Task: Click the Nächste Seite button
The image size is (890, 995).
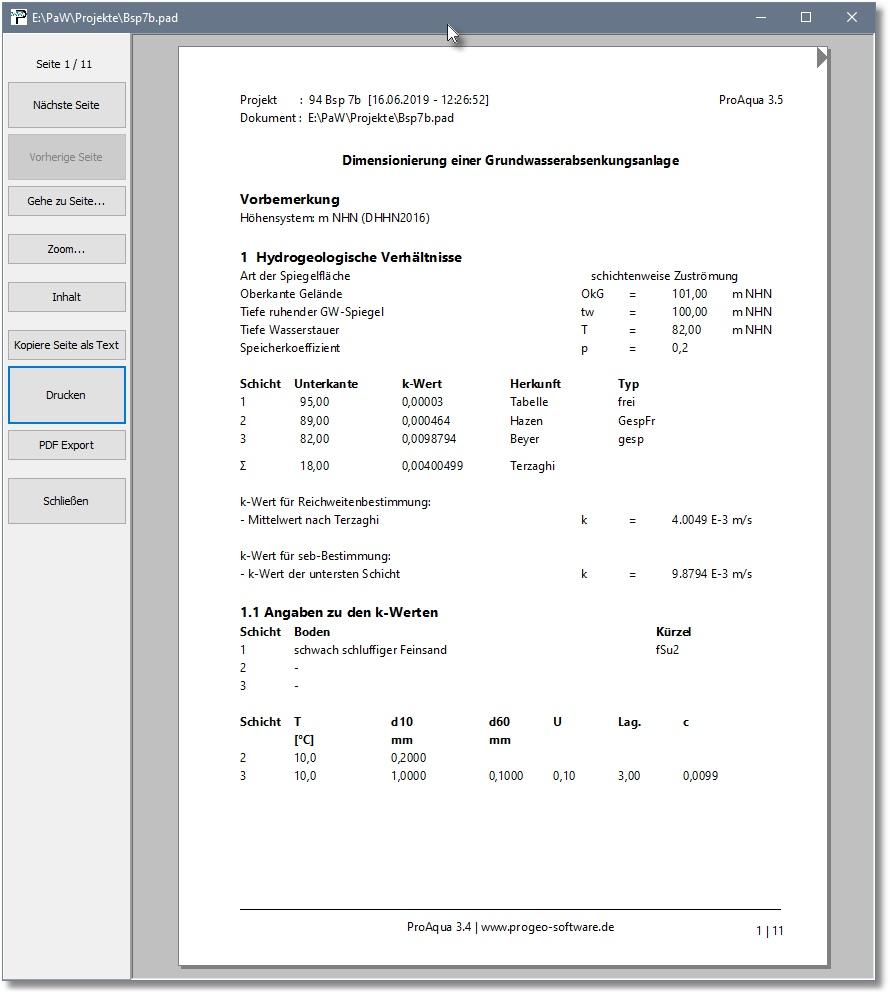Action: click(x=66, y=105)
